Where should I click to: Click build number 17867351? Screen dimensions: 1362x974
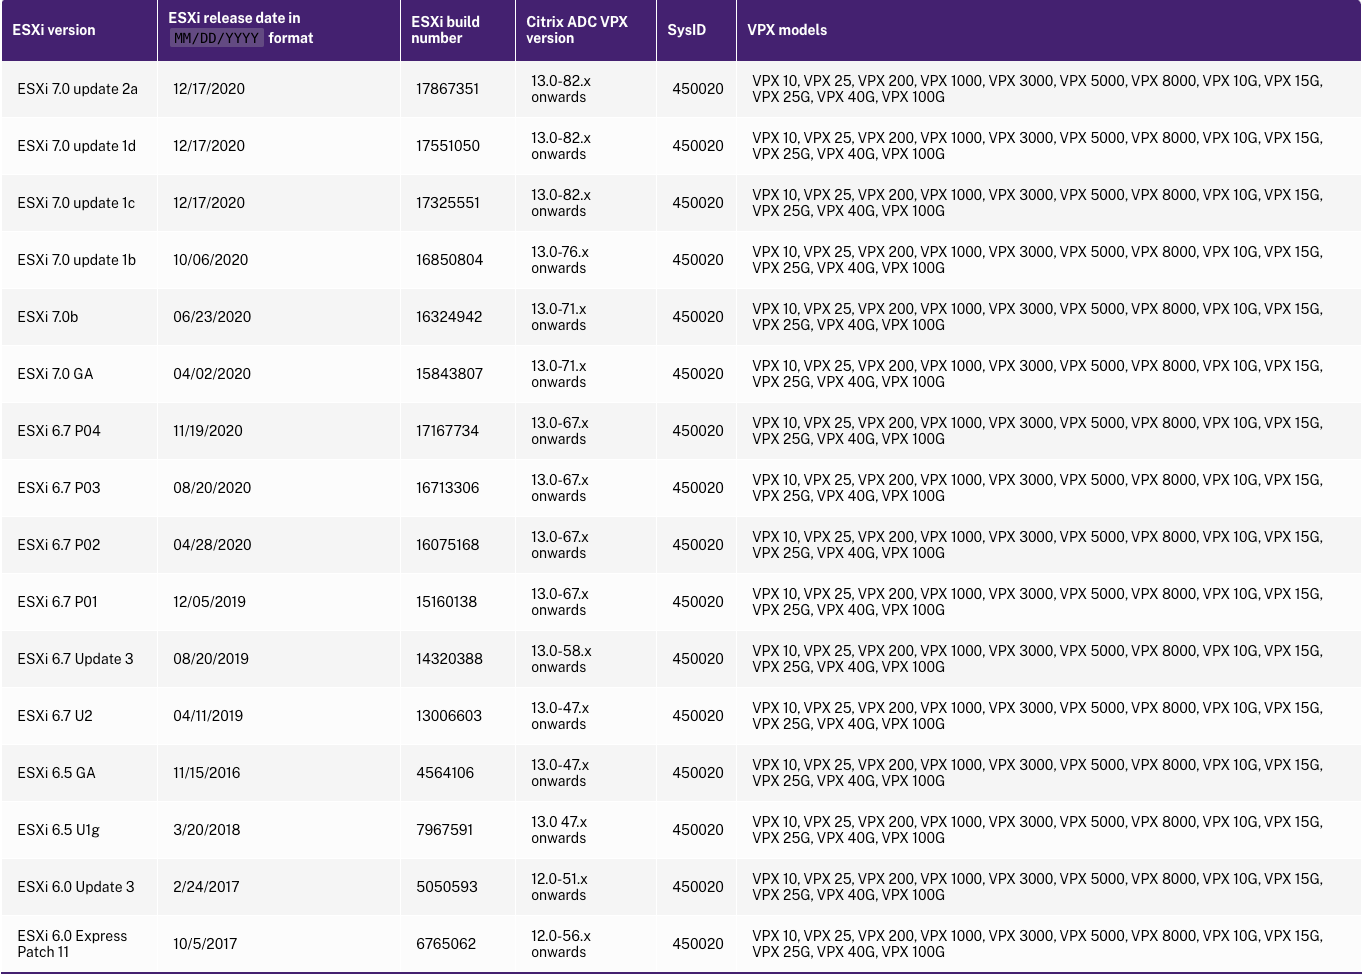click(x=448, y=89)
